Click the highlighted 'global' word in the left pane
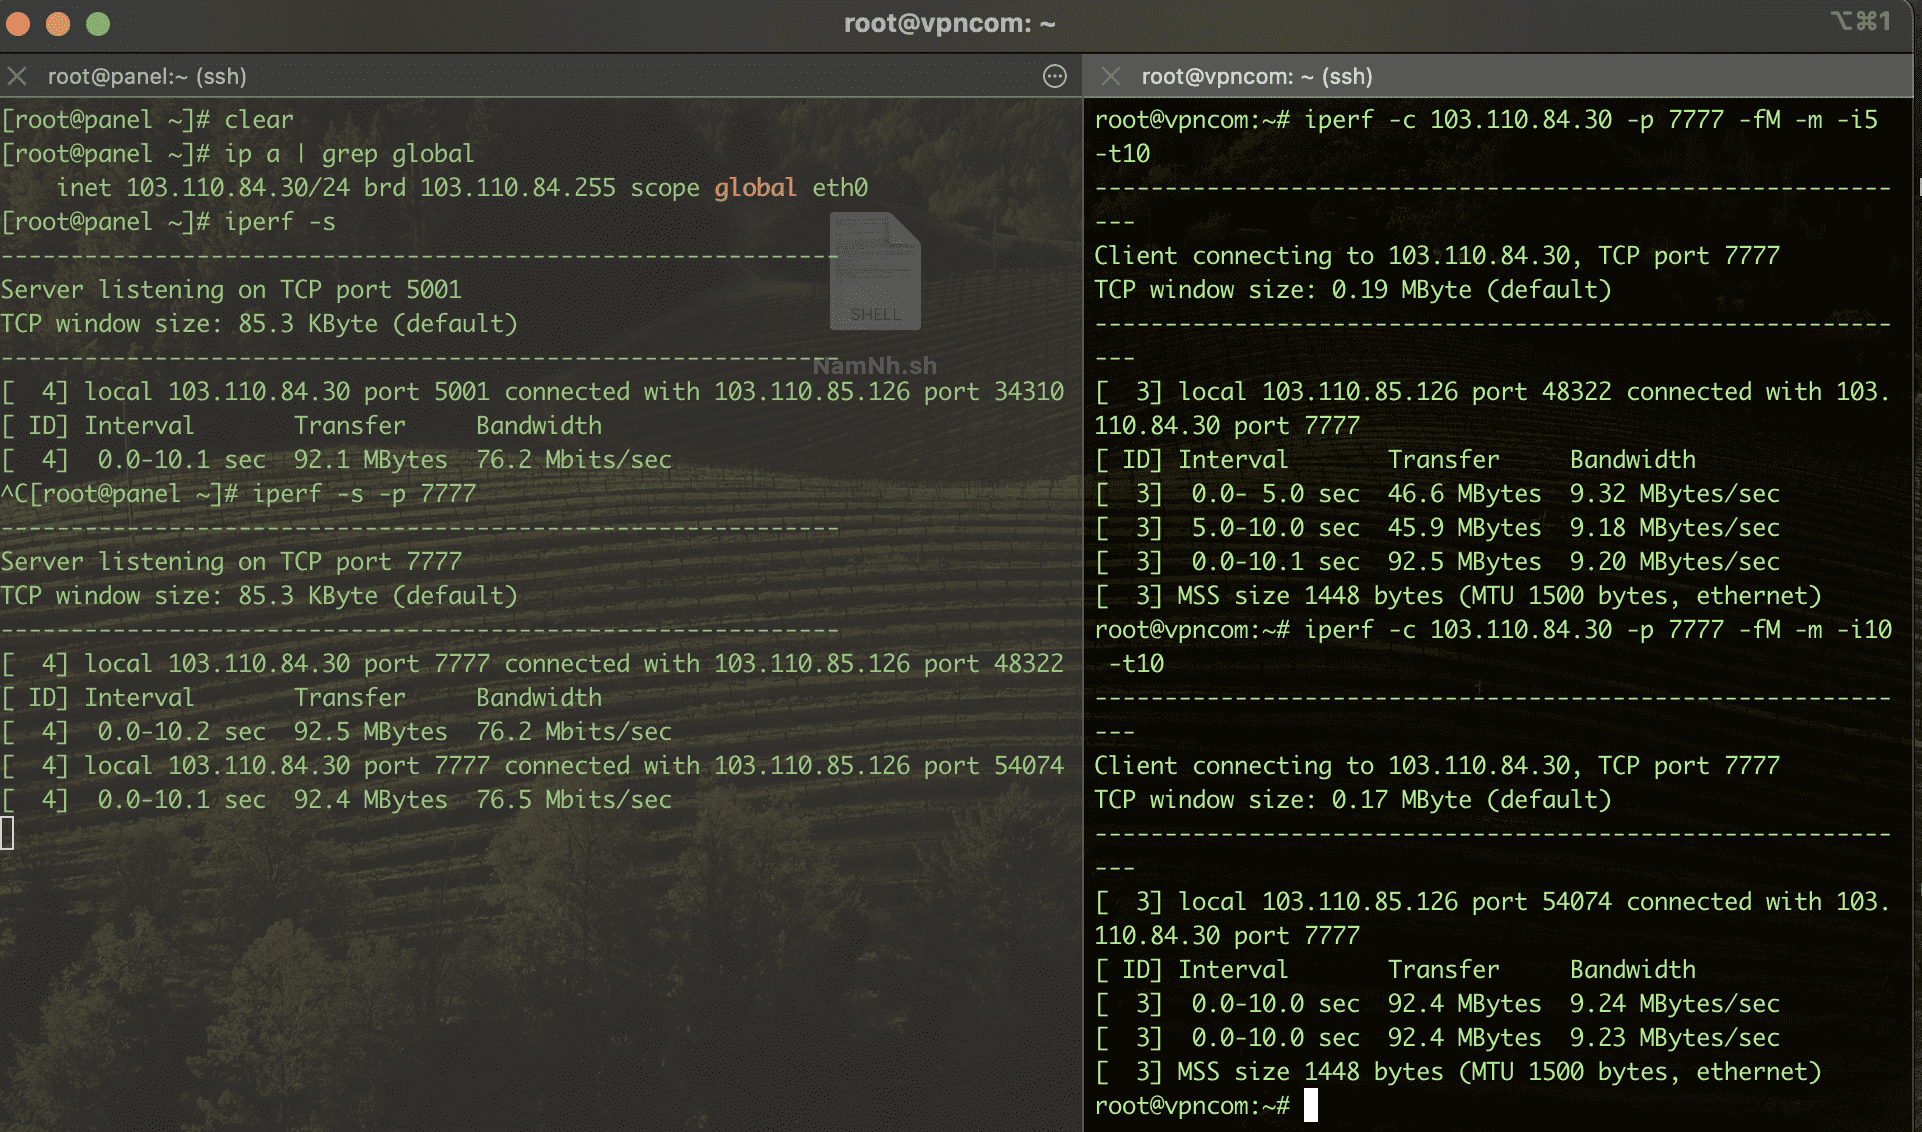Screen dimensions: 1922x1132 pos(755,188)
